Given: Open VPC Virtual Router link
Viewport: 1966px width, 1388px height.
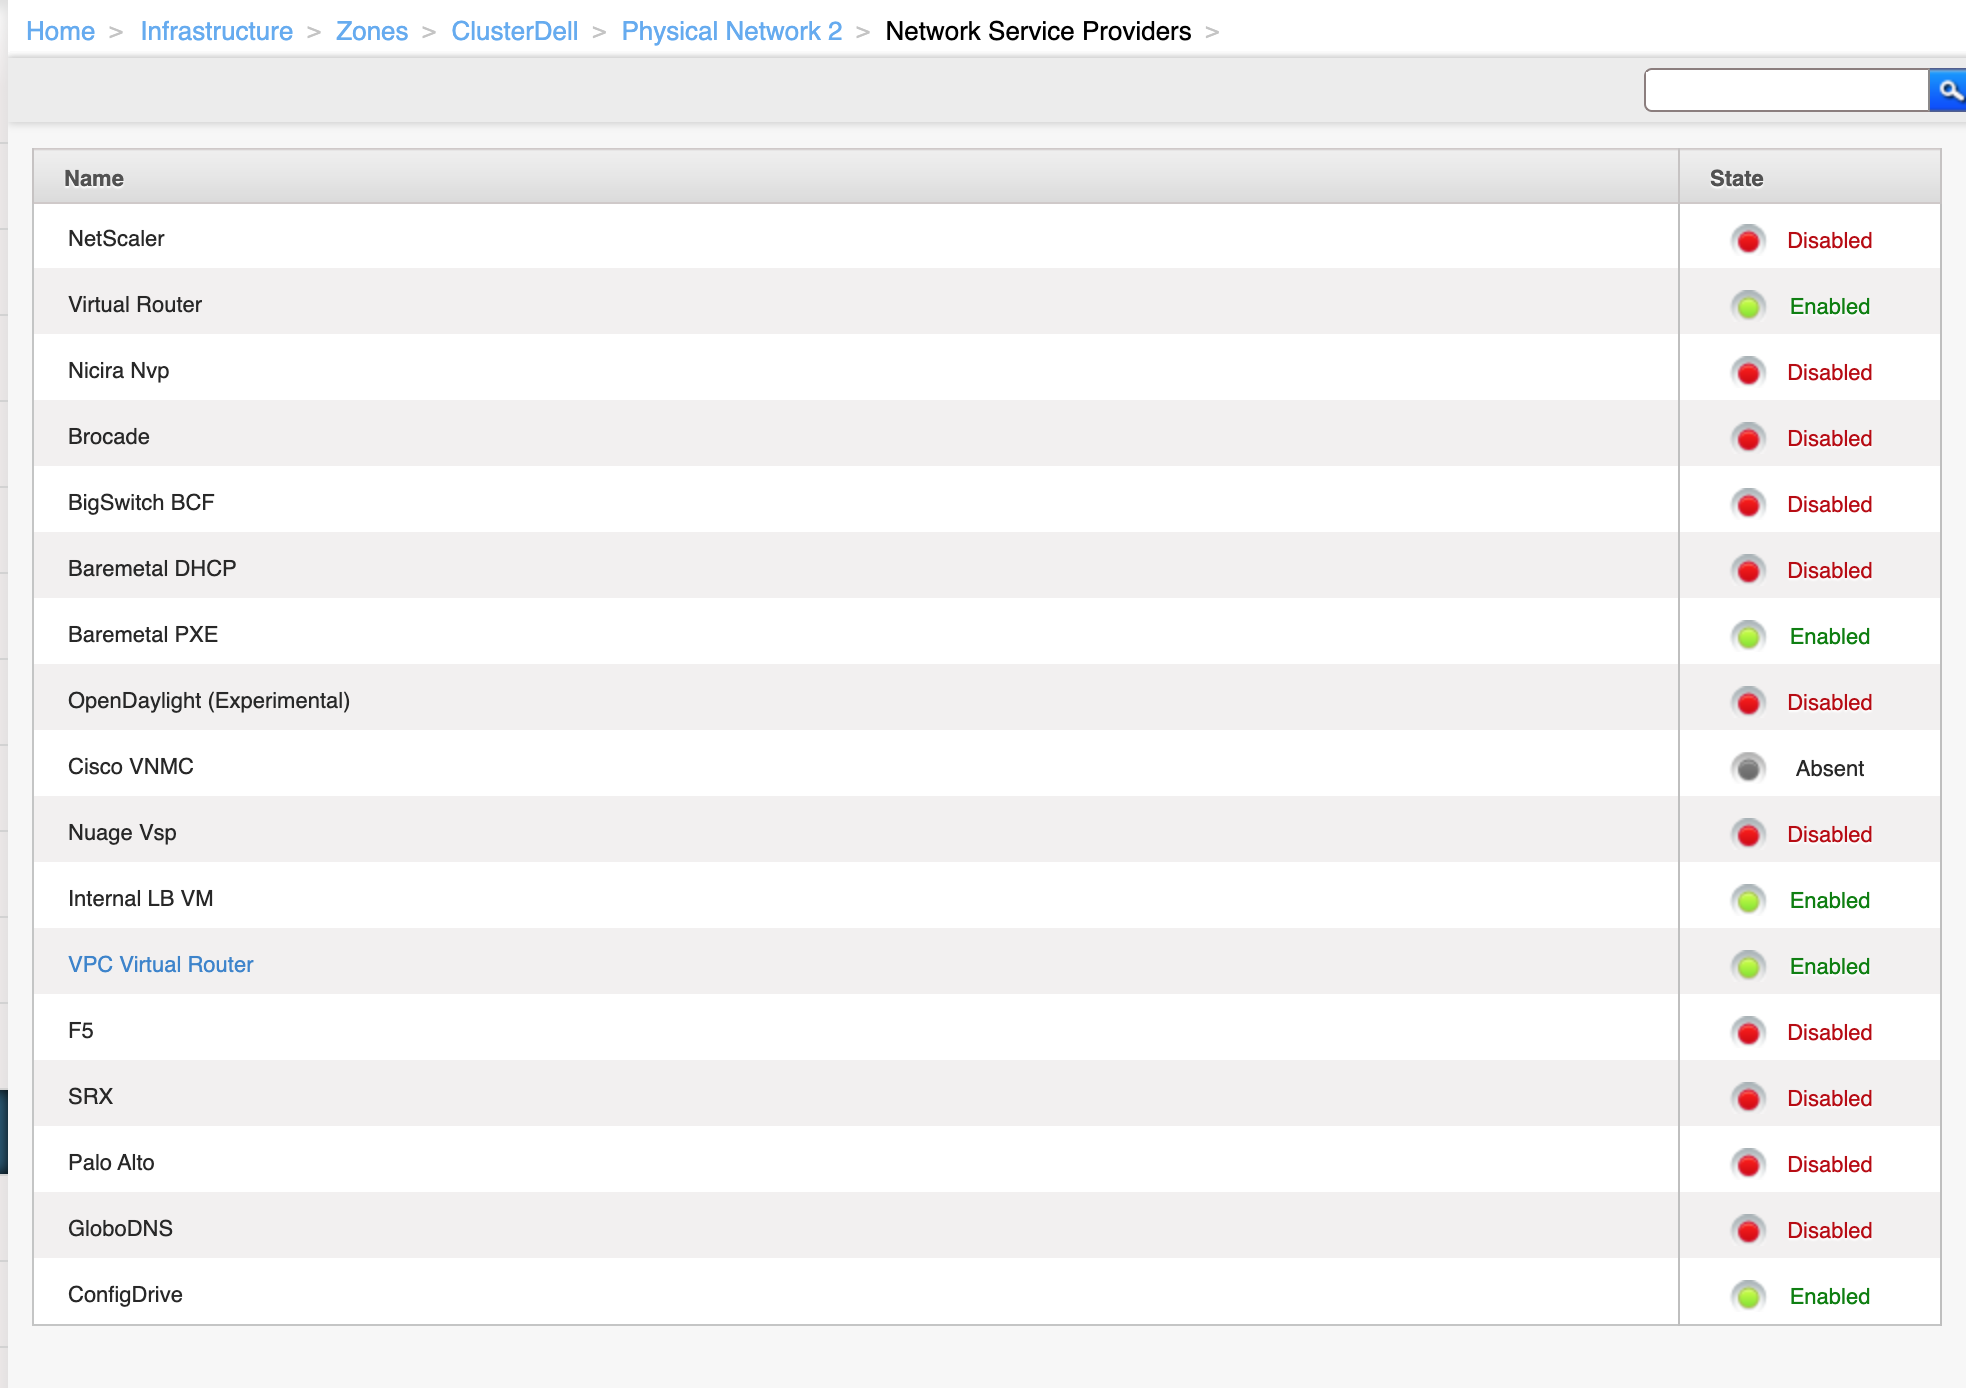Looking at the screenshot, I should [160, 964].
